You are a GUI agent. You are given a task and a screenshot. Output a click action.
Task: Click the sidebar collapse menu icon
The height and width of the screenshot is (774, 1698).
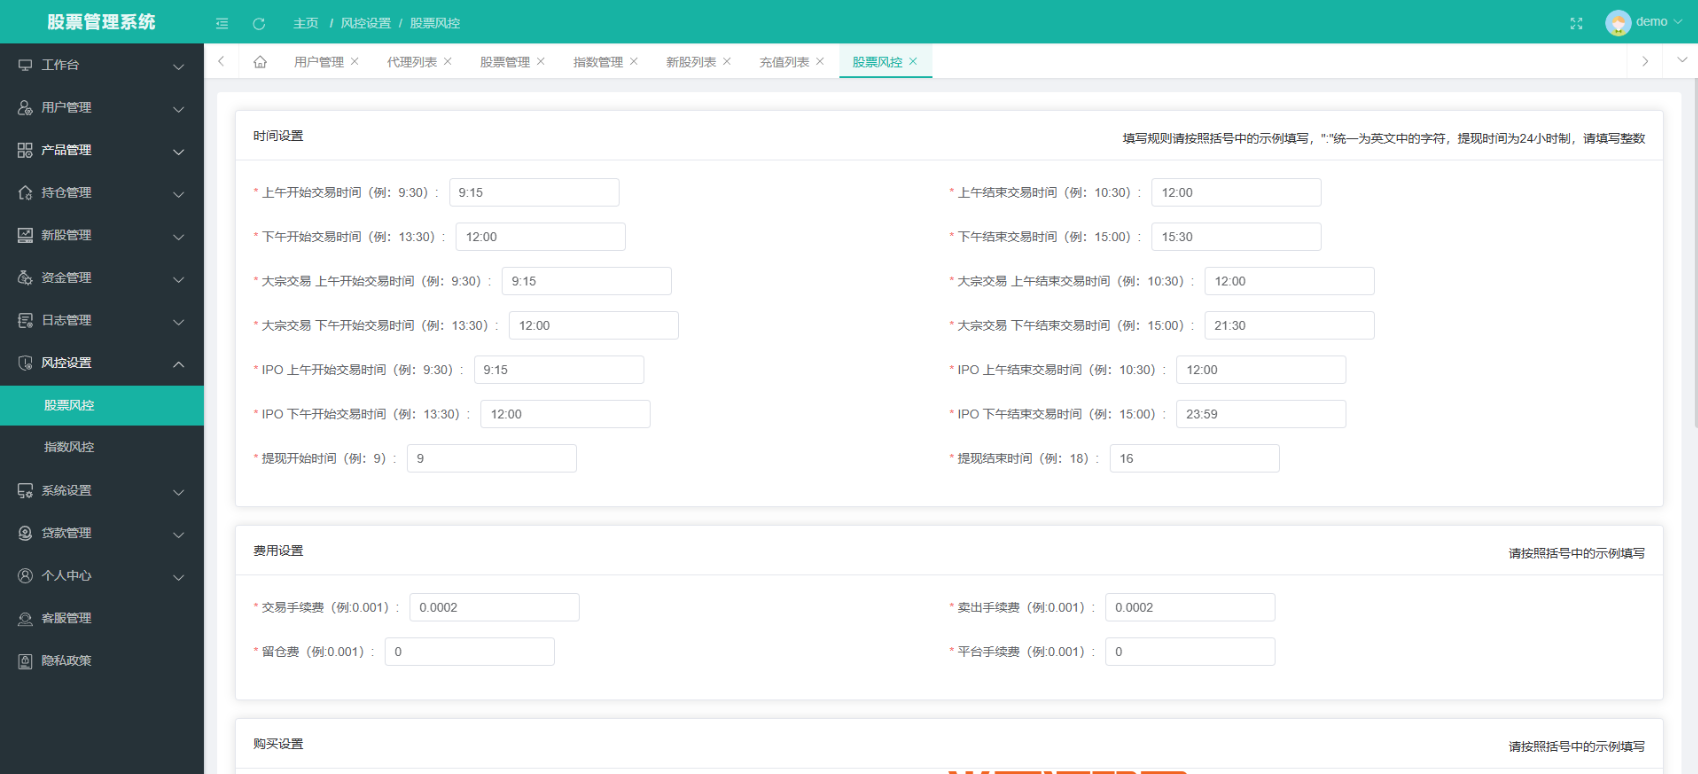[x=222, y=23]
